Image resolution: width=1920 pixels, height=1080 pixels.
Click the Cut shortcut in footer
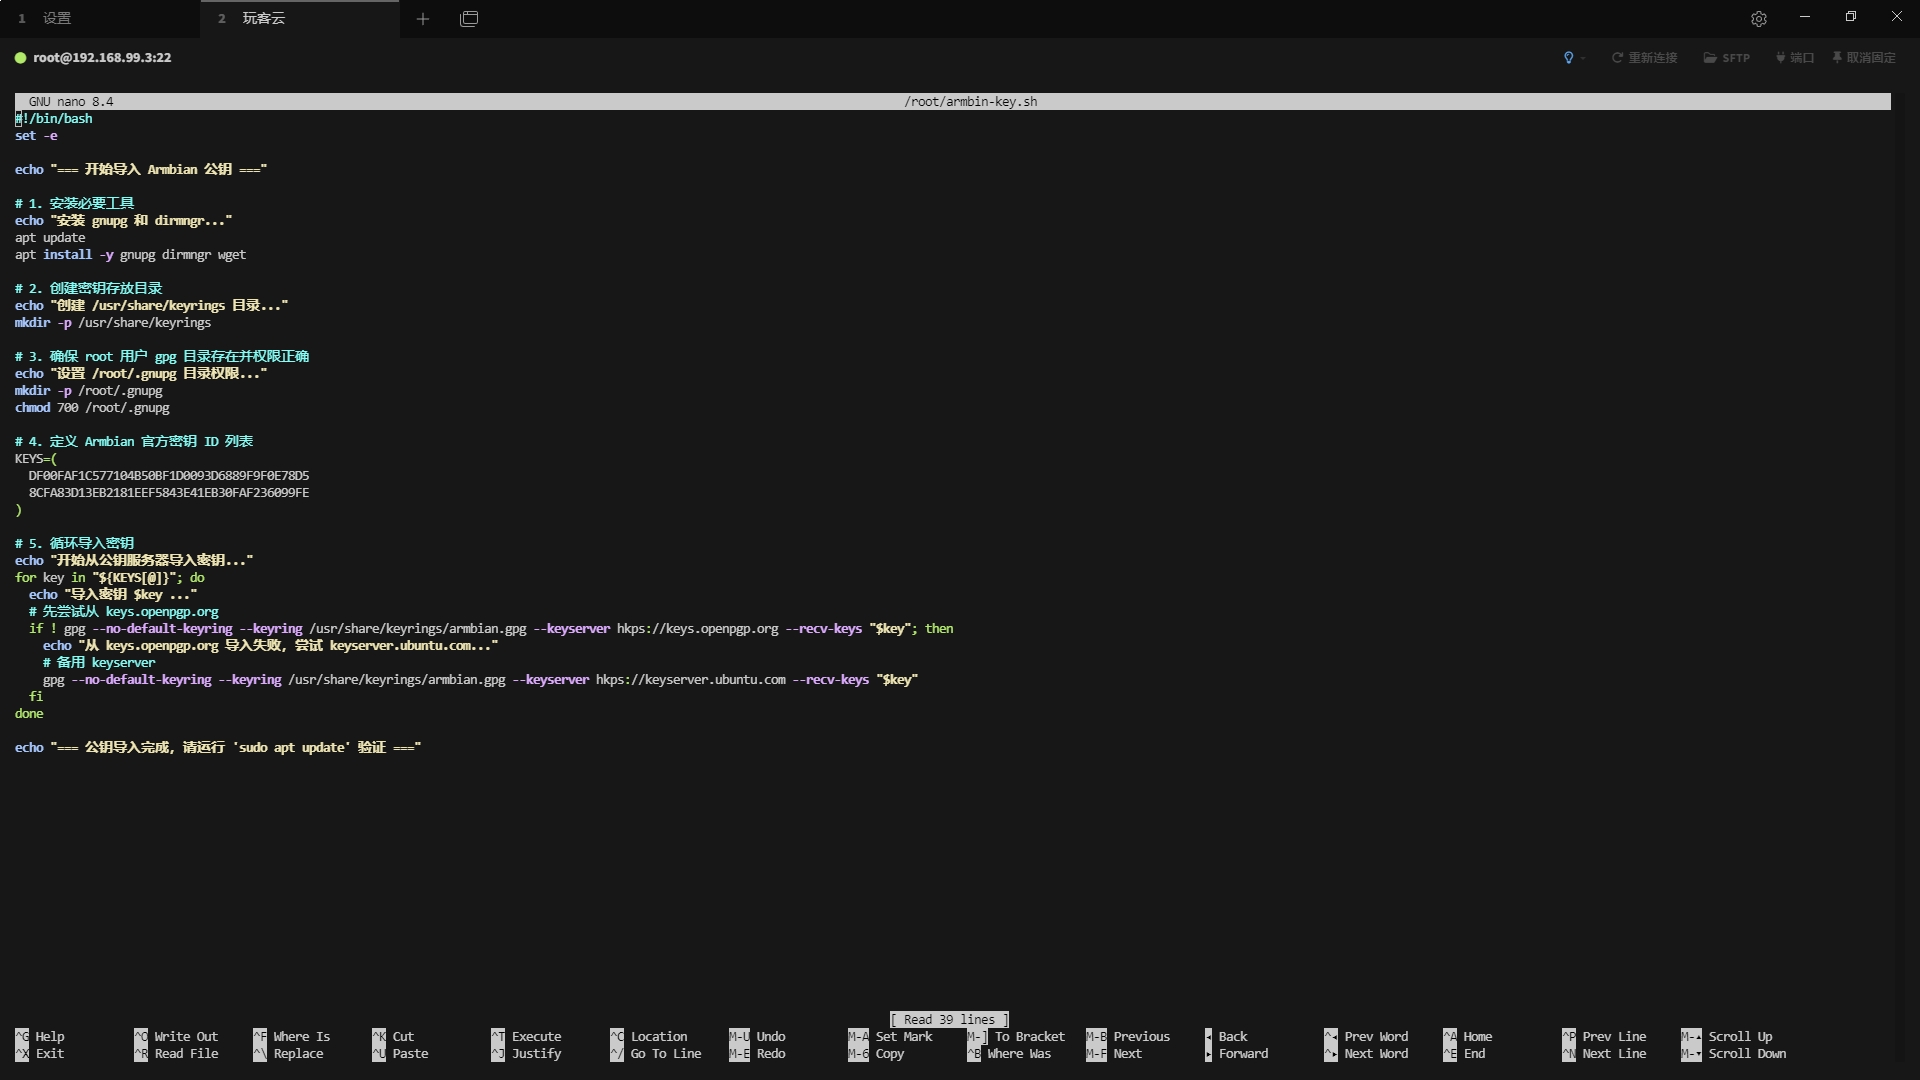(393, 1037)
